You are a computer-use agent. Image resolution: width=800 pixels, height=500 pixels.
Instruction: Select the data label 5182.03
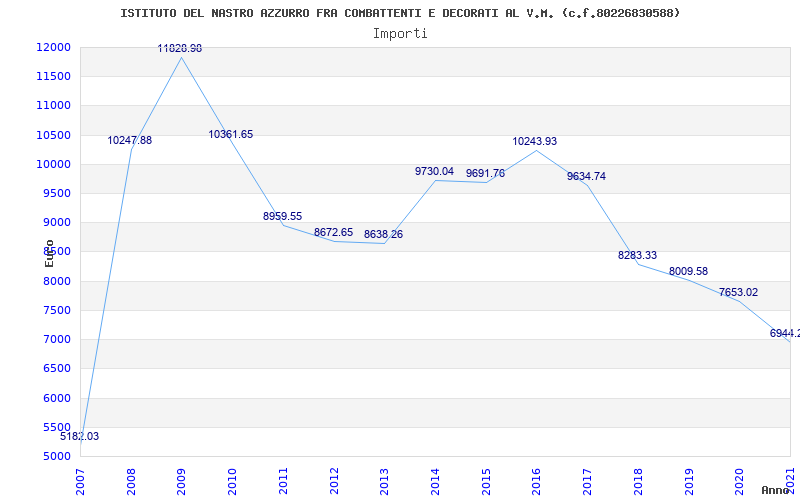pyautogui.click(x=80, y=436)
